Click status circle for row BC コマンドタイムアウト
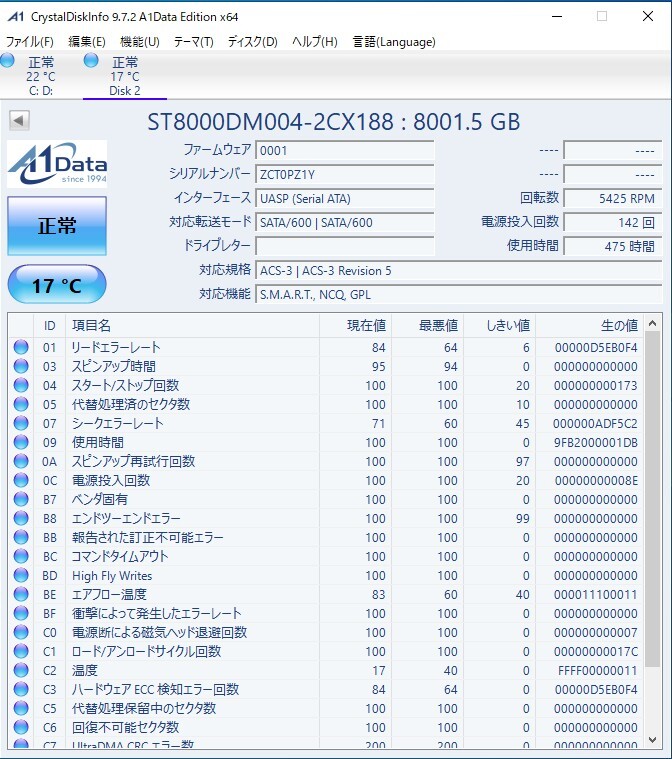The width and height of the screenshot is (672, 759). click(21, 556)
